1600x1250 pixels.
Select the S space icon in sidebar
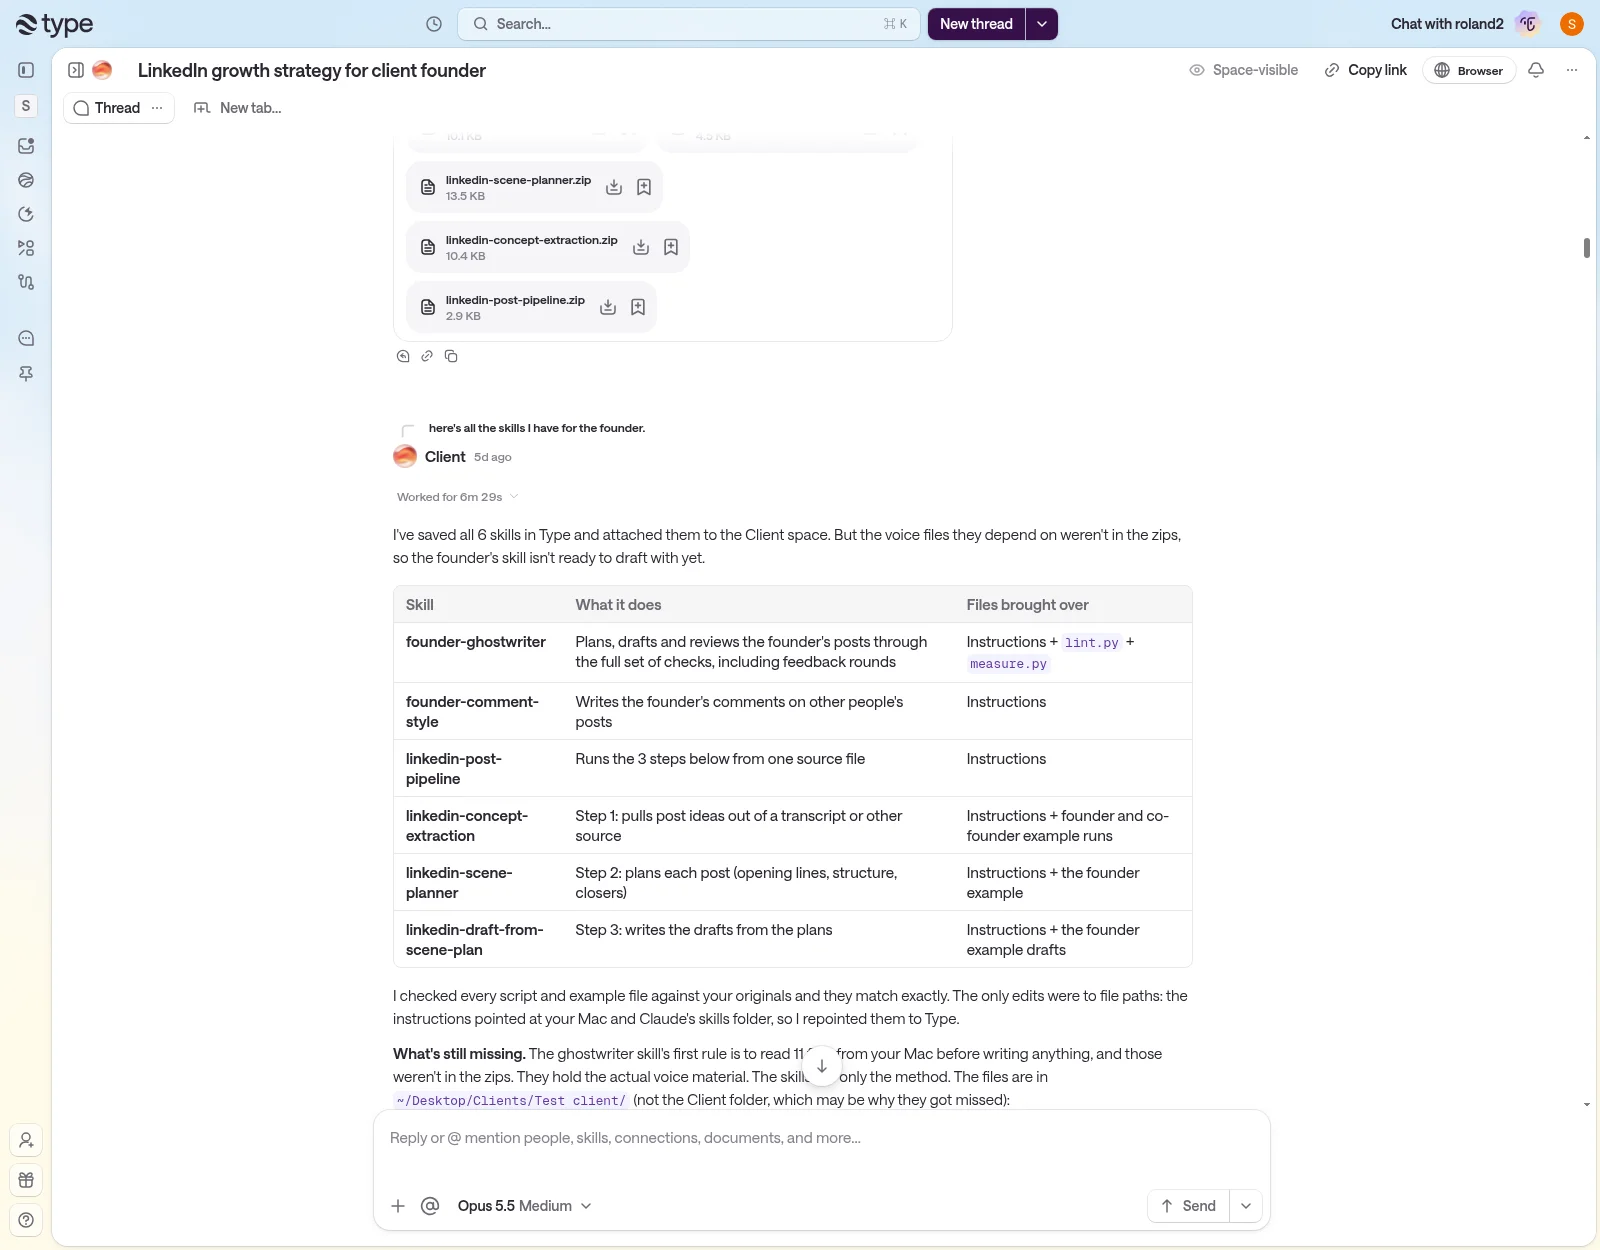(26, 106)
